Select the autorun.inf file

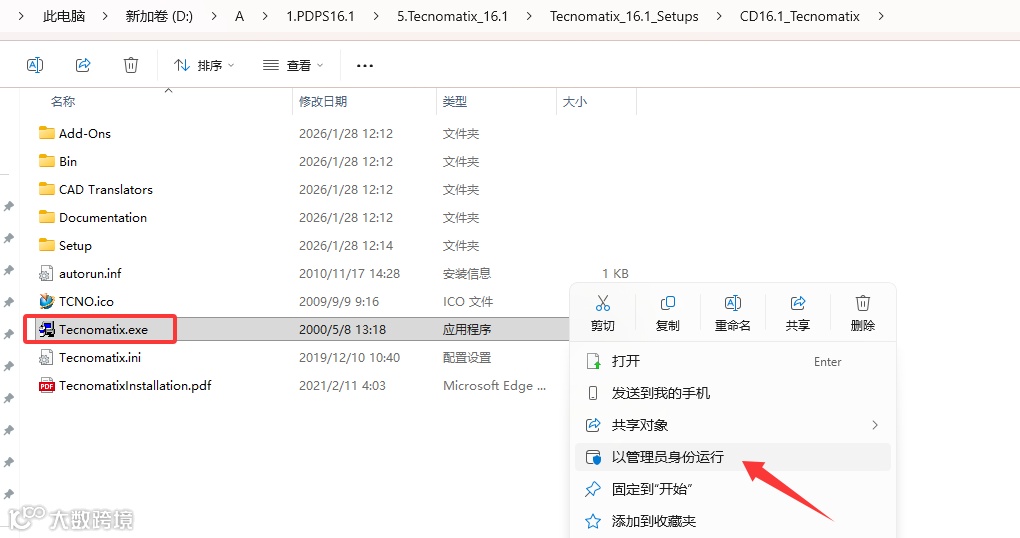90,273
